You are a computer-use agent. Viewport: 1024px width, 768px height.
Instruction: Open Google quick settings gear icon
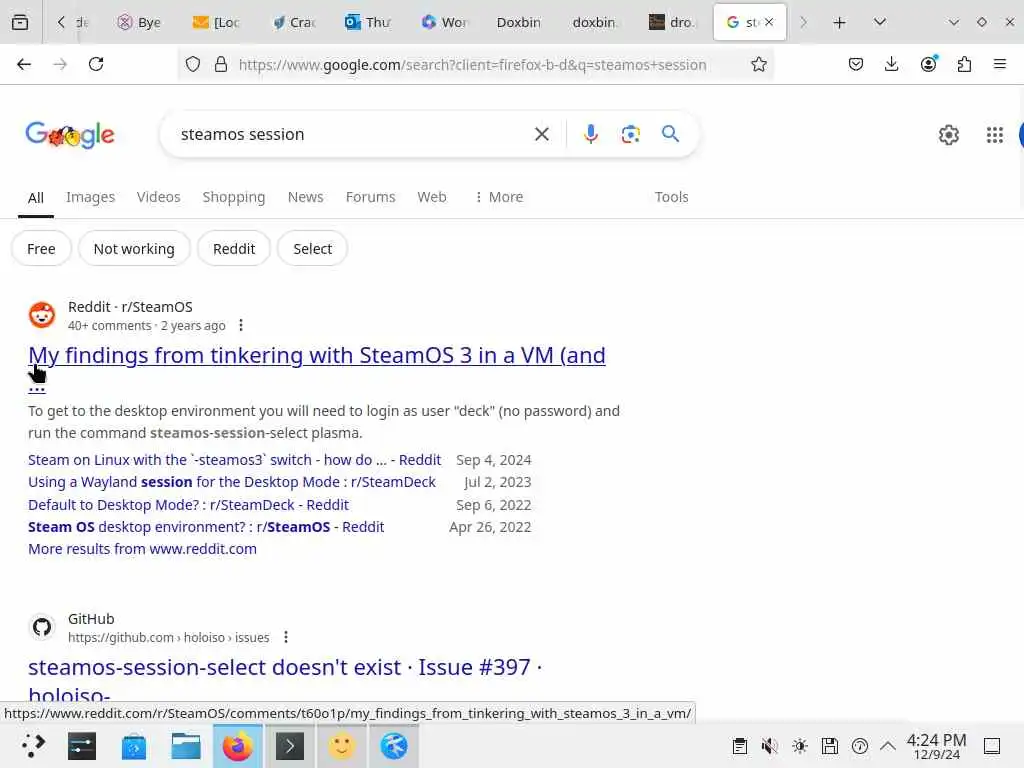(x=948, y=135)
